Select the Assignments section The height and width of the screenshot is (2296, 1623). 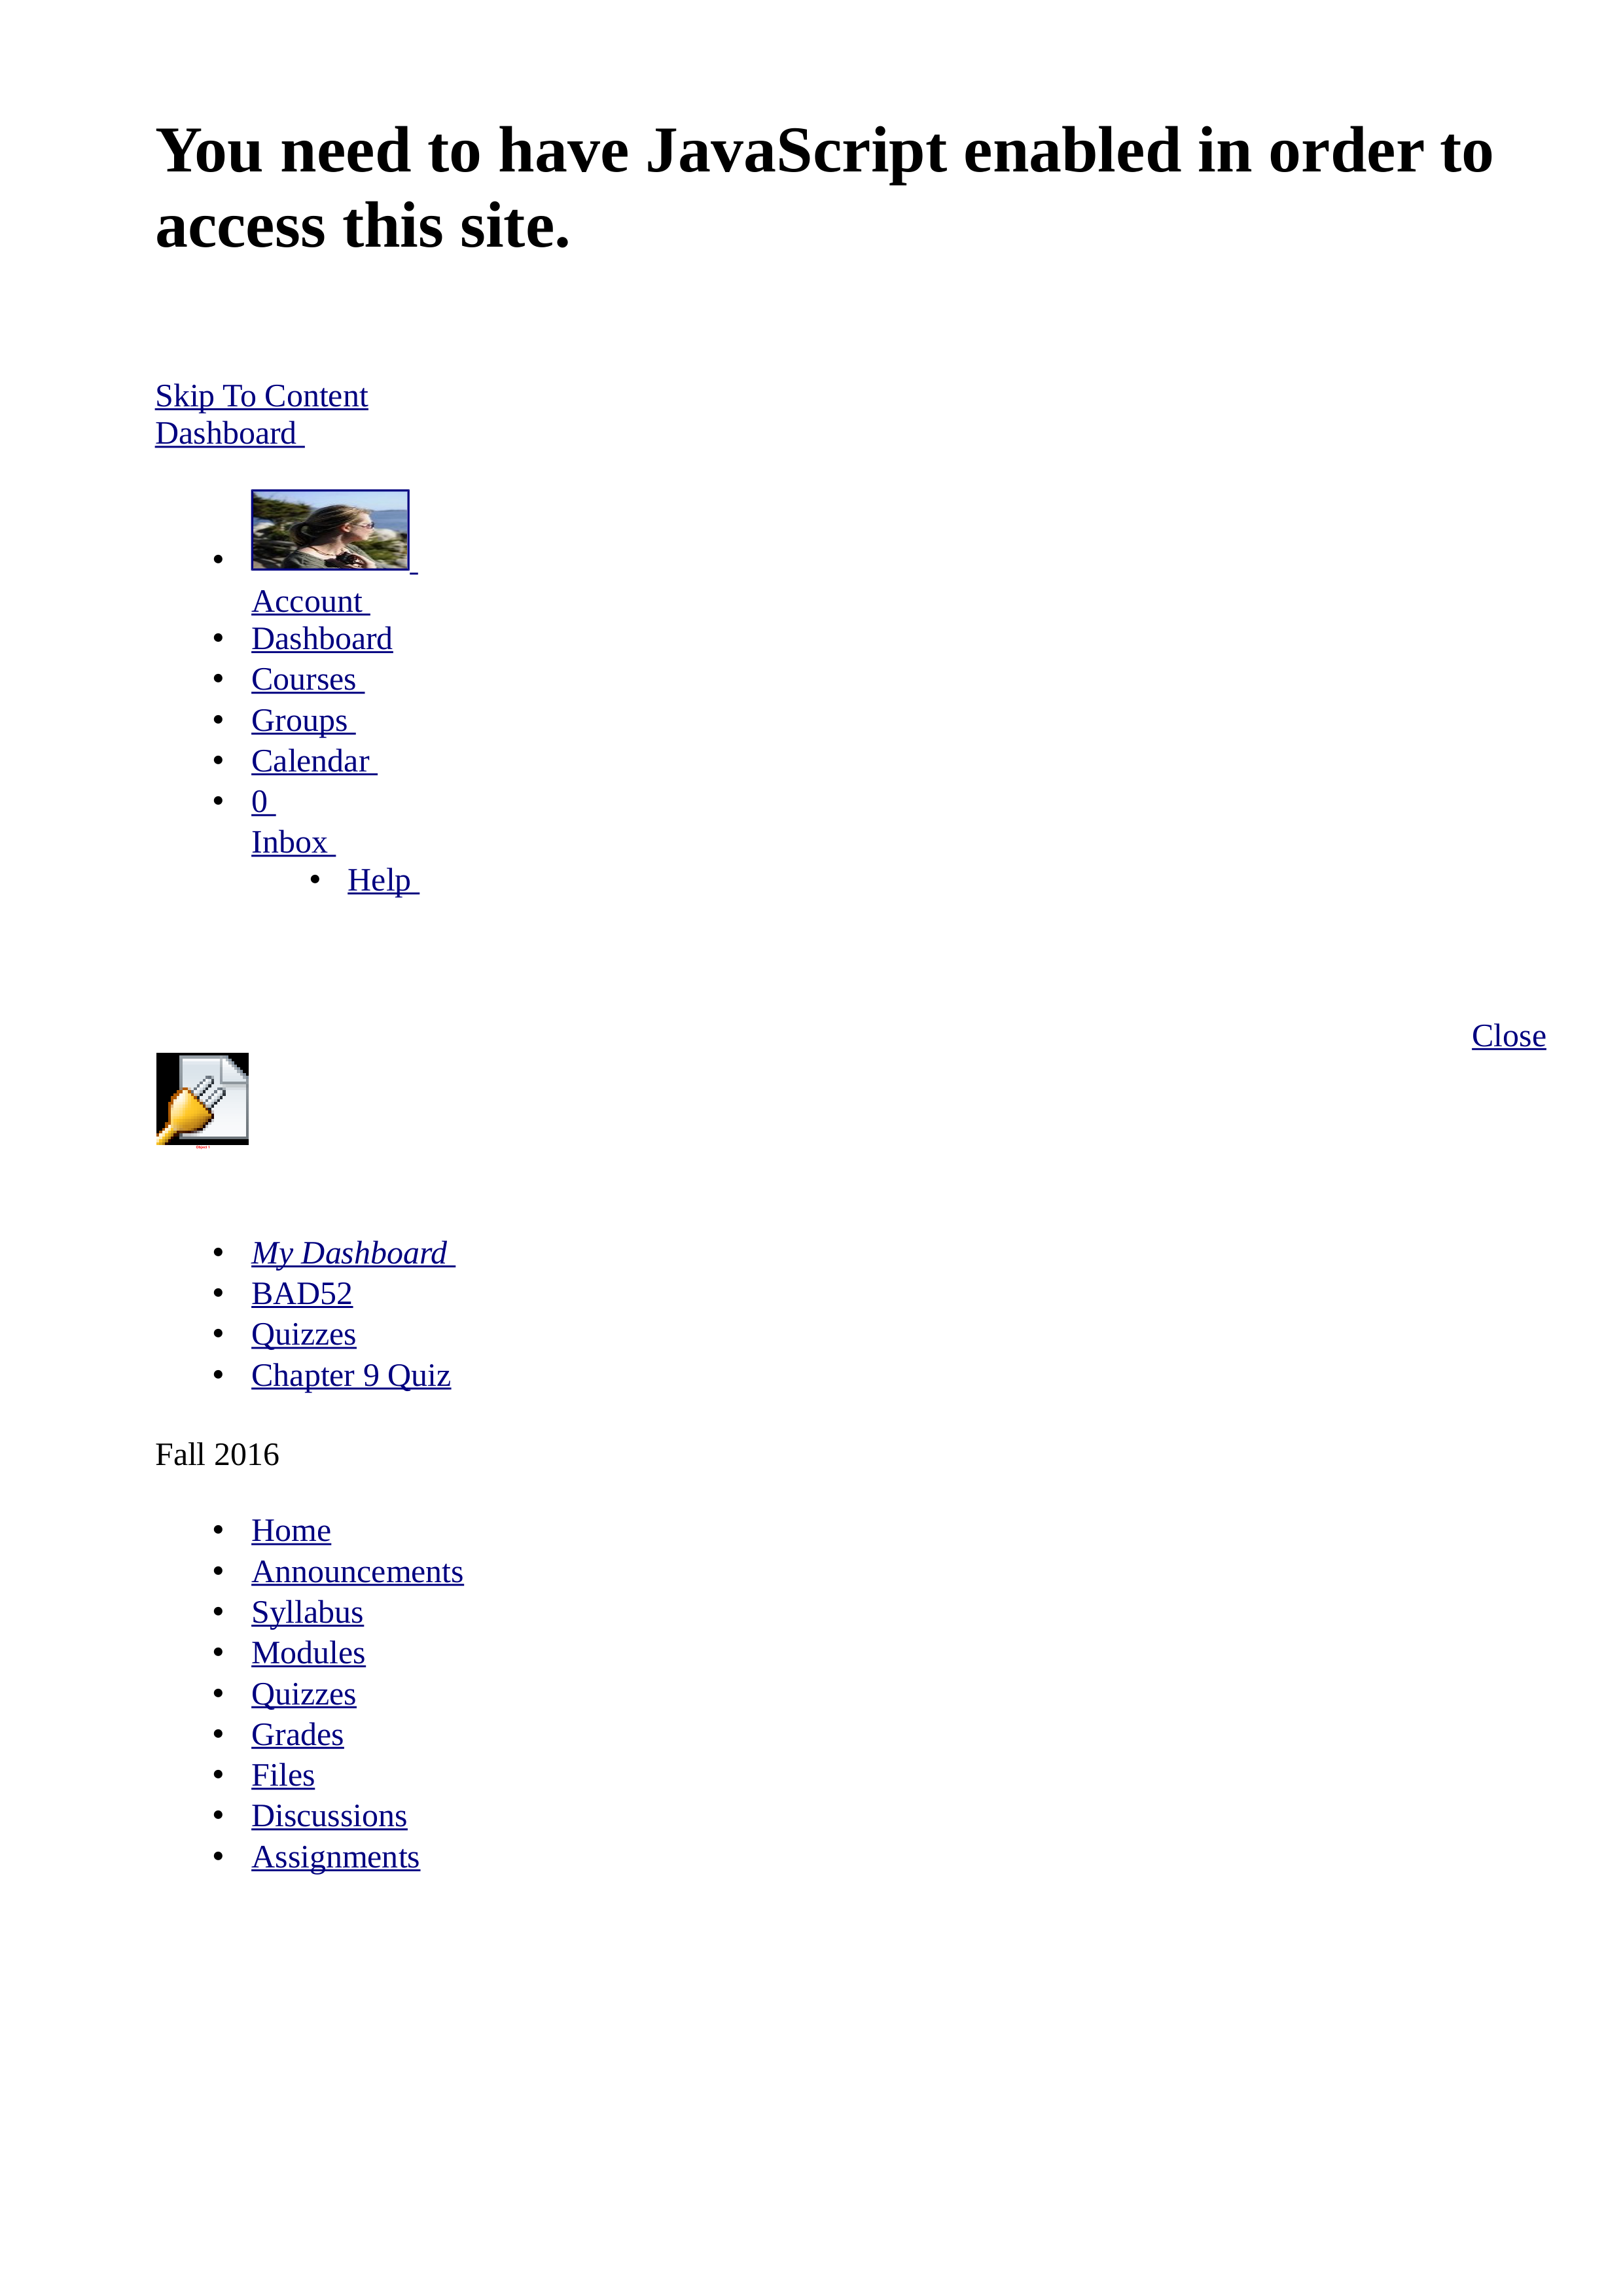(x=337, y=1856)
